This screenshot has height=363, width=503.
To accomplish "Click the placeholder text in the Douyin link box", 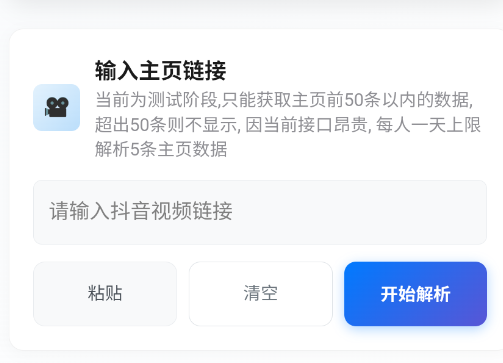I will tap(141, 211).
